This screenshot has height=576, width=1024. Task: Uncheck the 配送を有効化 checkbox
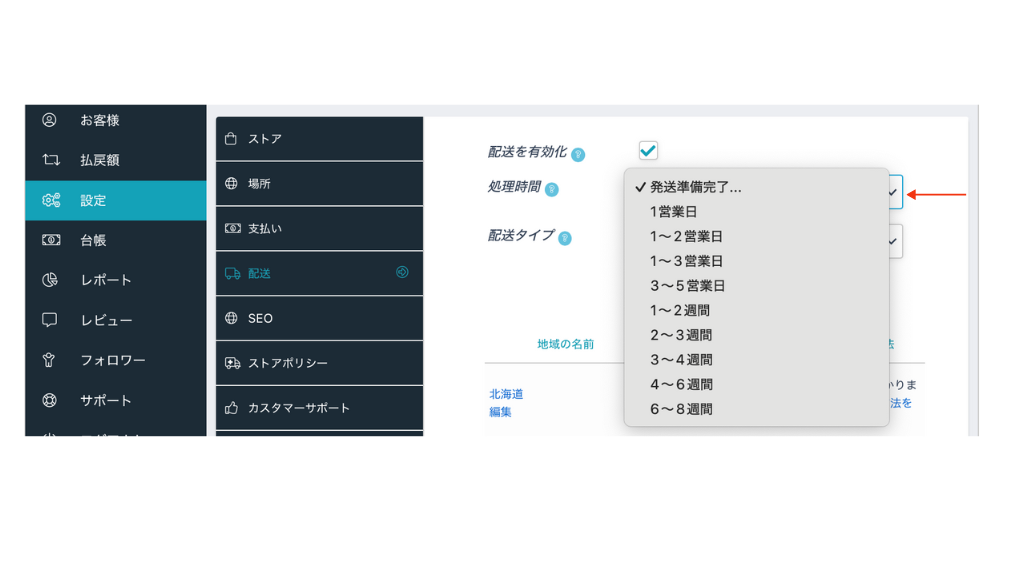click(648, 150)
